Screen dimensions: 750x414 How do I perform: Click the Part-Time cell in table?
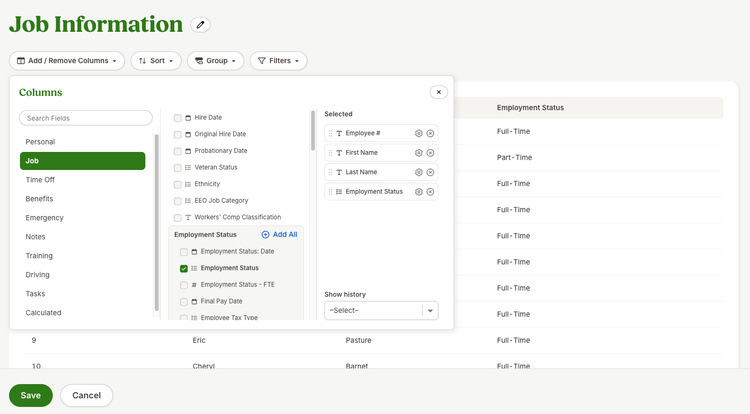pos(514,157)
